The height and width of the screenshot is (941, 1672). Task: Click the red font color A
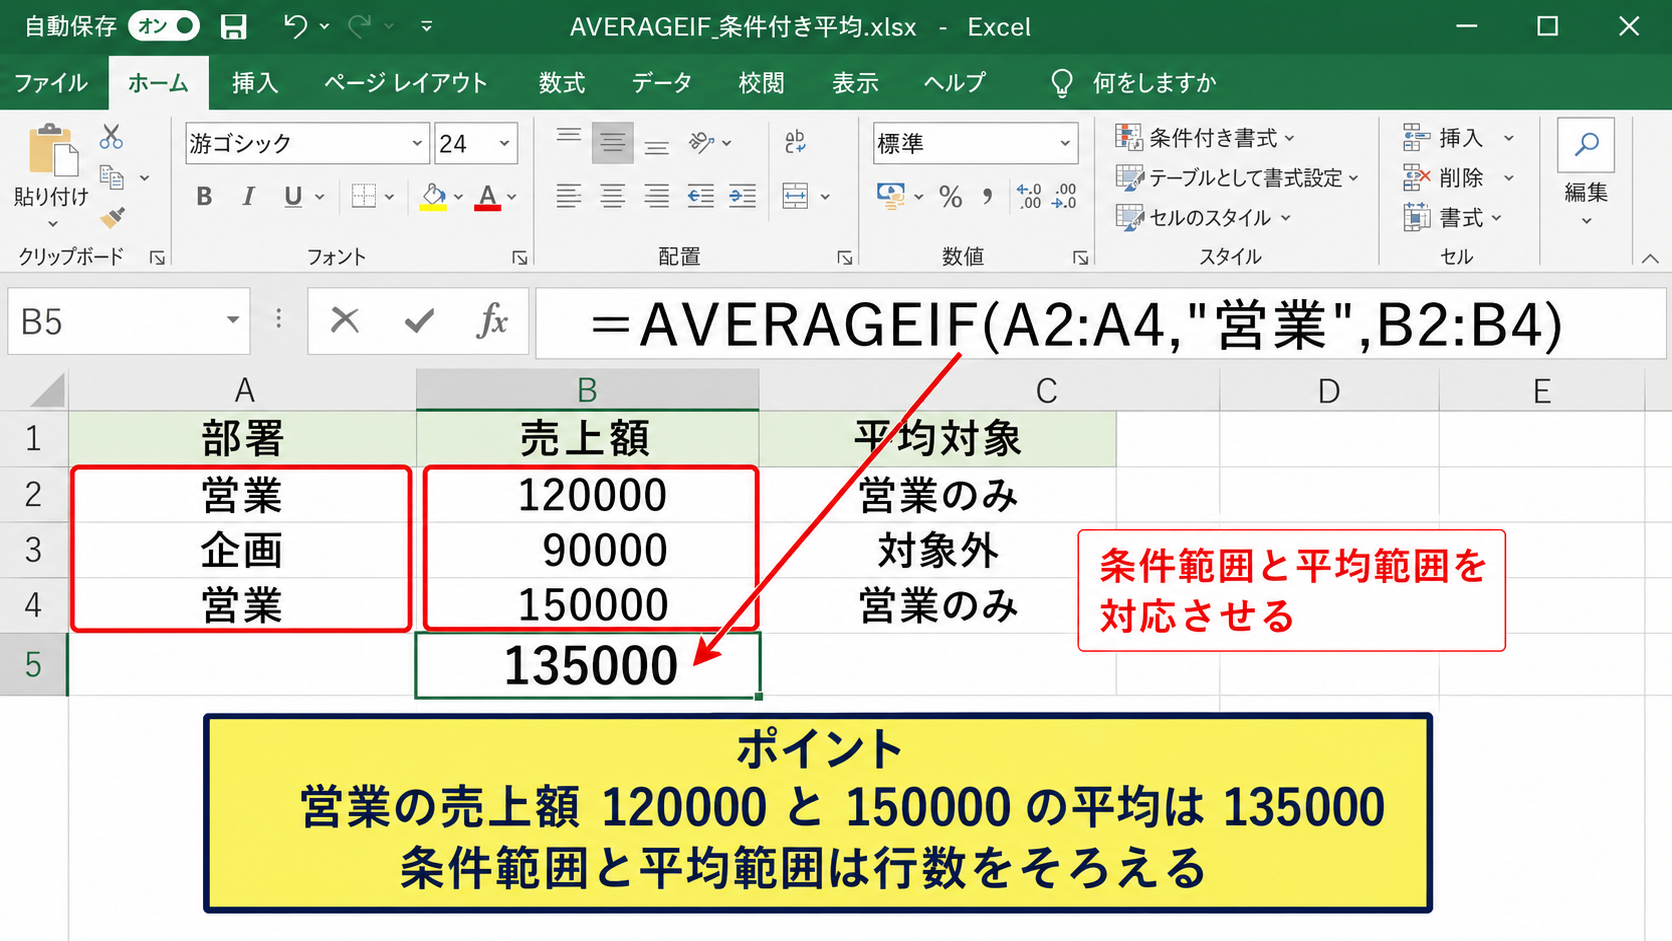pyautogui.click(x=488, y=196)
